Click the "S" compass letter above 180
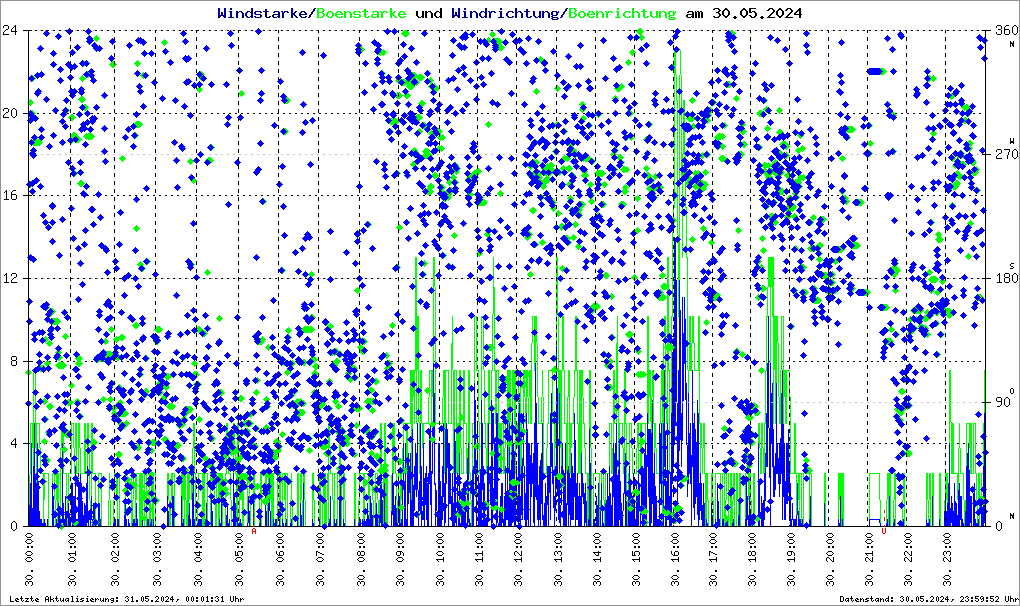The width and height of the screenshot is (1020, 606). [x=1012, y=266]
